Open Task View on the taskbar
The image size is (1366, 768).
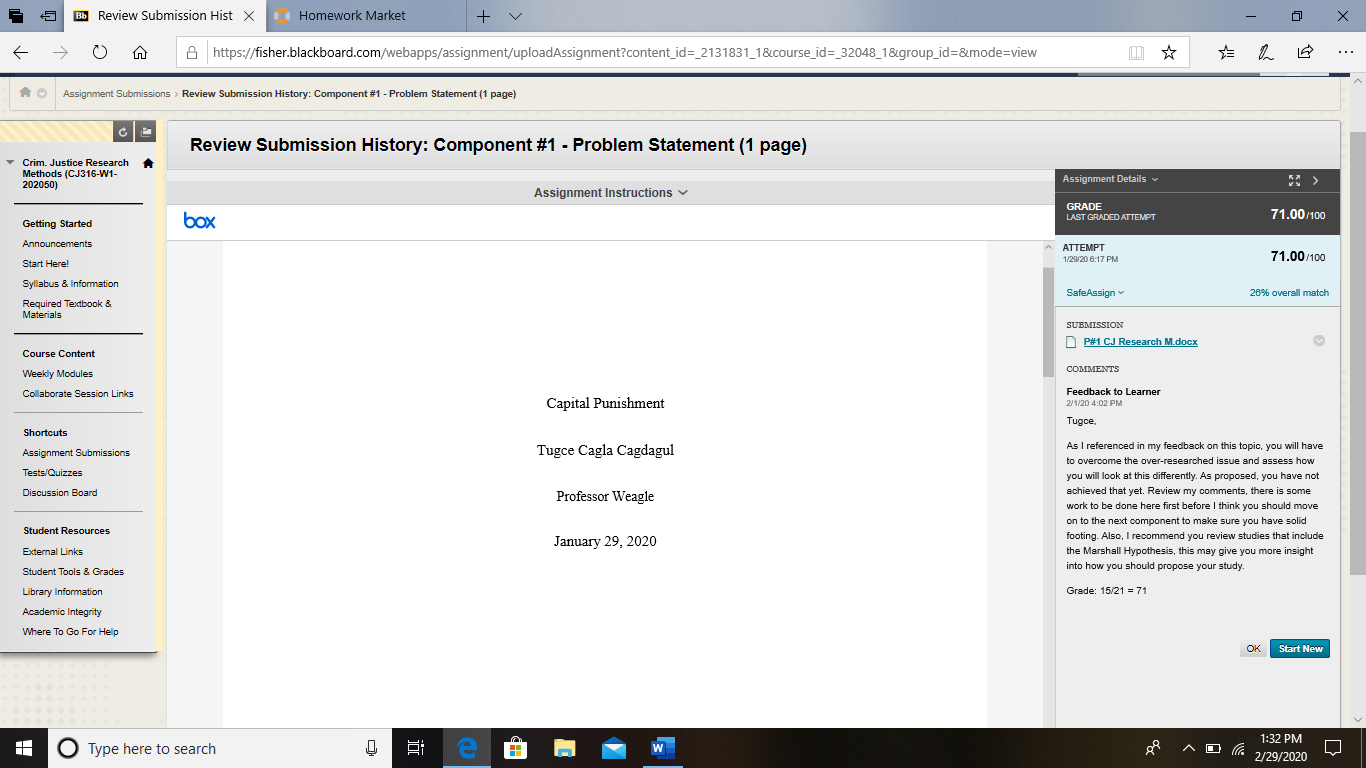point(417,748)
